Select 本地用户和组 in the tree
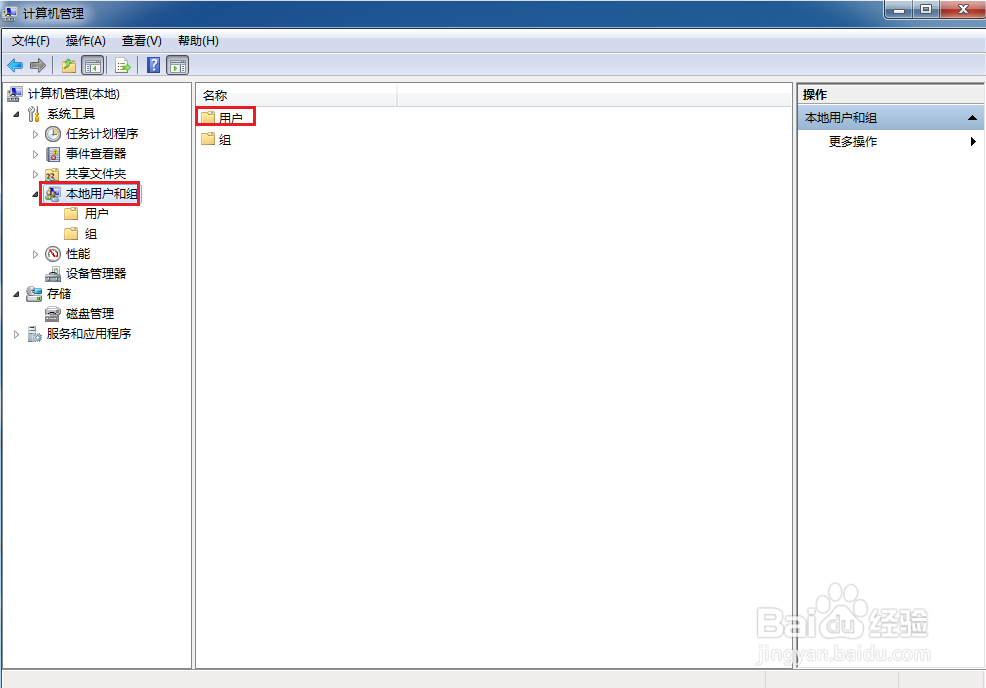The image size is (986, 688). point(101,194)
